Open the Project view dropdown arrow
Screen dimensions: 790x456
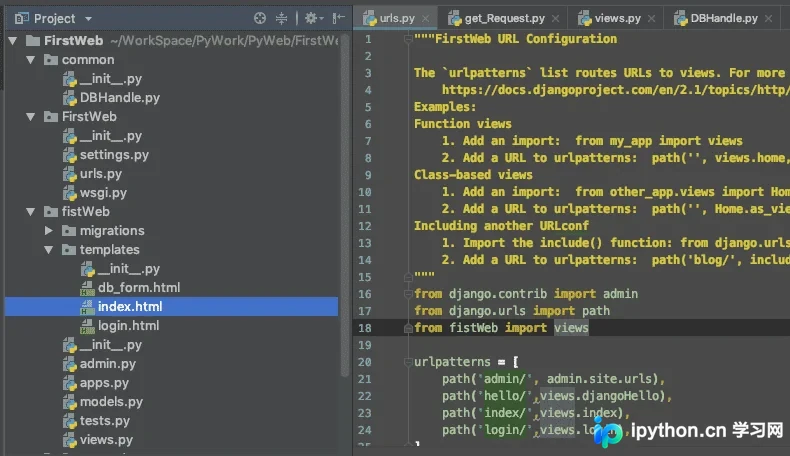tap(88, 19)
